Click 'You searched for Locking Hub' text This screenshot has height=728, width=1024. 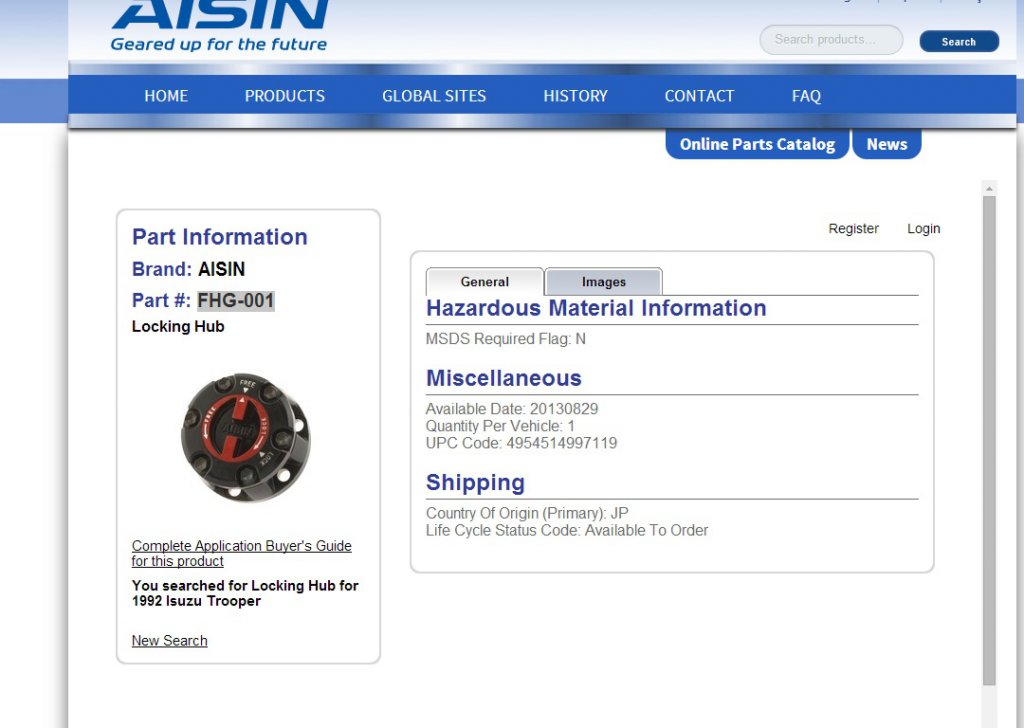pyautogui.click(x=245, y=593)
